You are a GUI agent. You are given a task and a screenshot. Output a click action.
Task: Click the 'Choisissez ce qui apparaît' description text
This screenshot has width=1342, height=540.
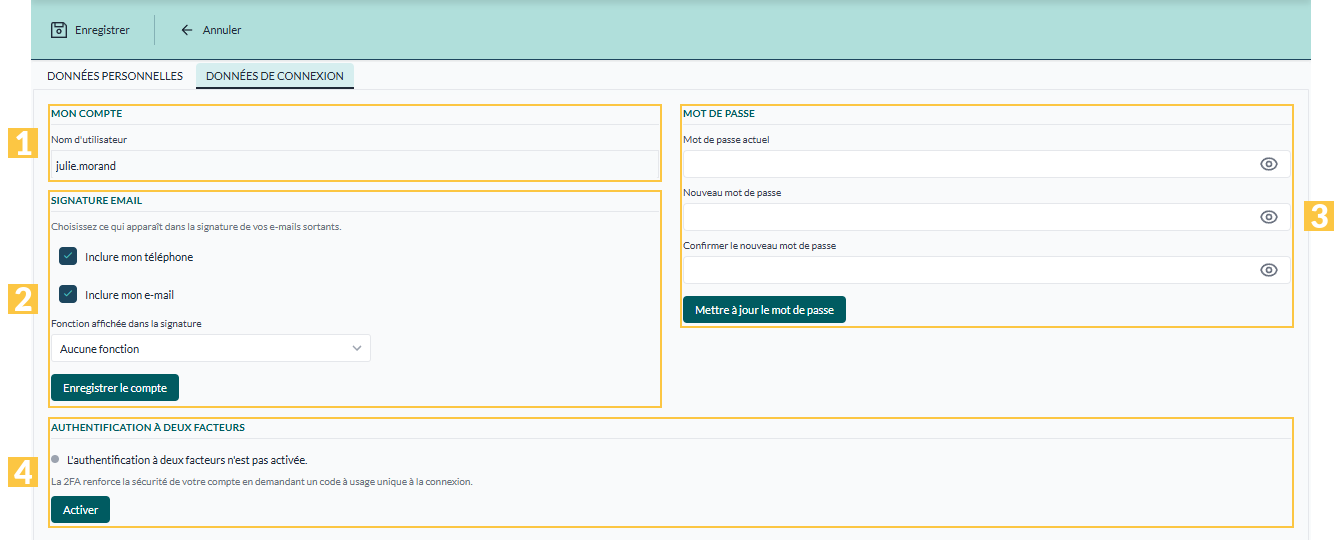[196, 227]
